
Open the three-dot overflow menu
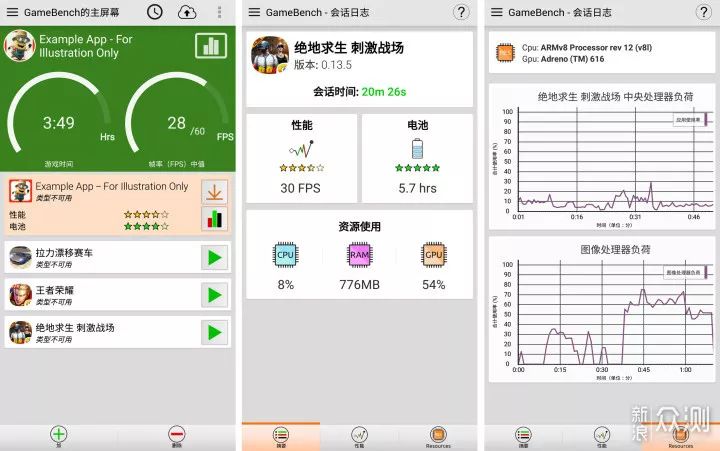(219, 12)
